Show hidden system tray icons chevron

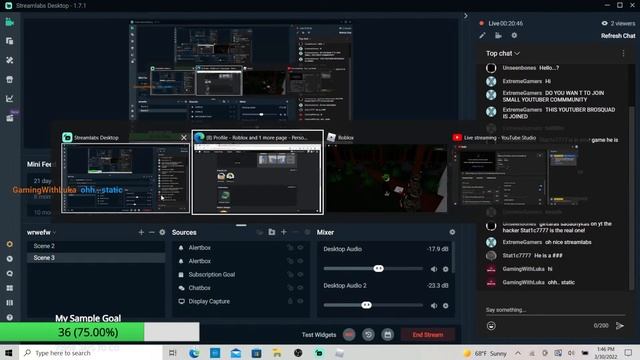[518, 353]
